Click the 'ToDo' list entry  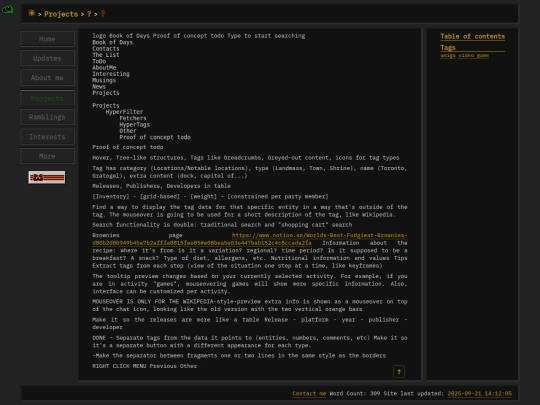pos(99,61)
